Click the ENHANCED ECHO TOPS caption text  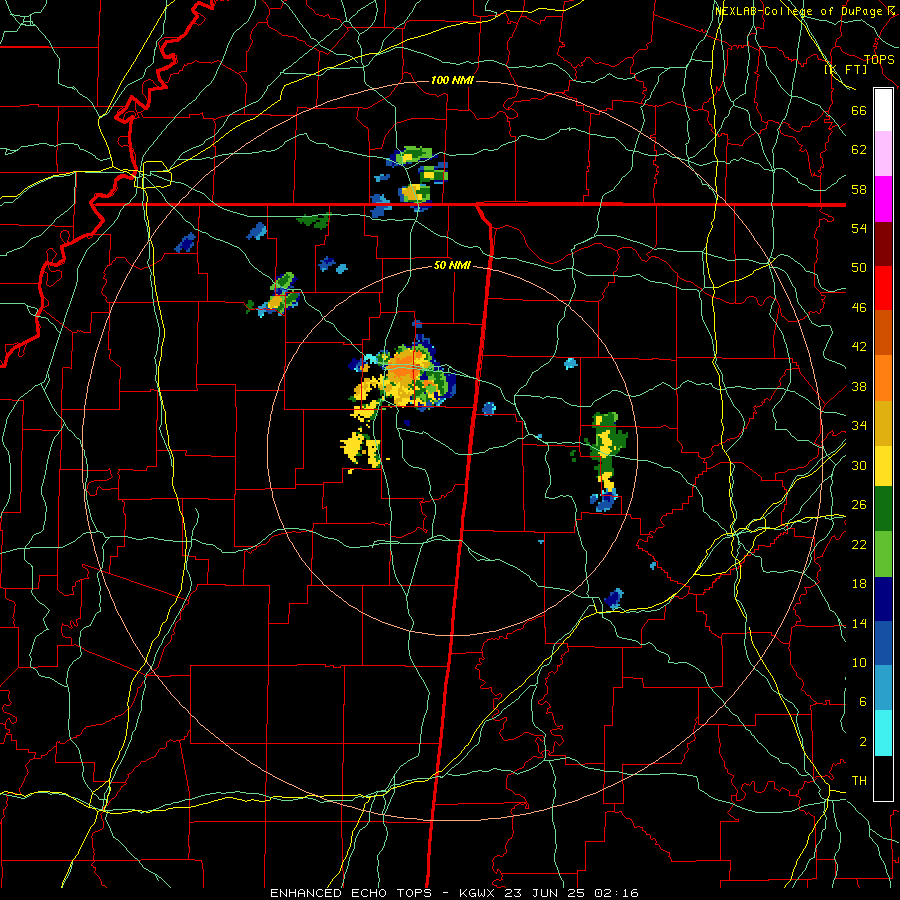351,893
